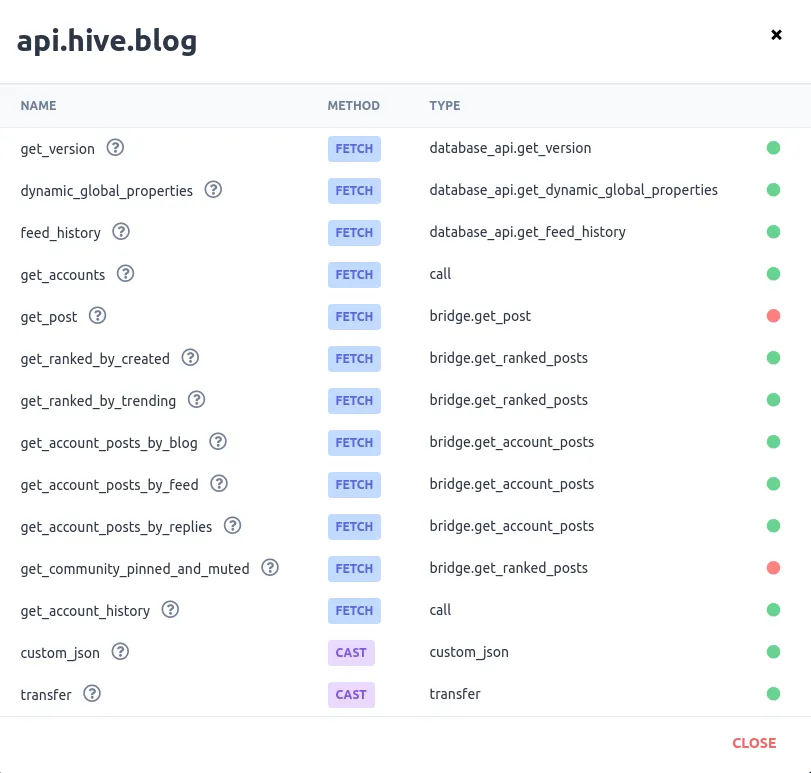Click green status dot for get_account_history

[773, 610]
